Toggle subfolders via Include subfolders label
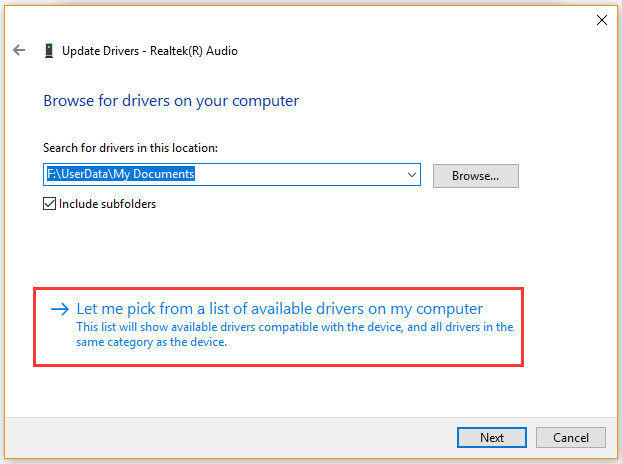The width and height of the screenshot is (622, 464). tap(108, 204)
